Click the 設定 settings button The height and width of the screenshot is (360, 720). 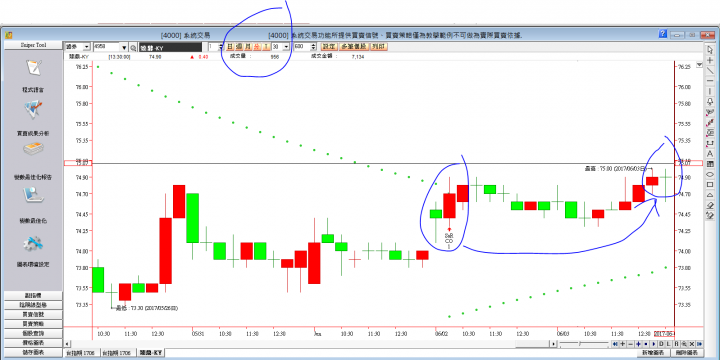point(329,47)
